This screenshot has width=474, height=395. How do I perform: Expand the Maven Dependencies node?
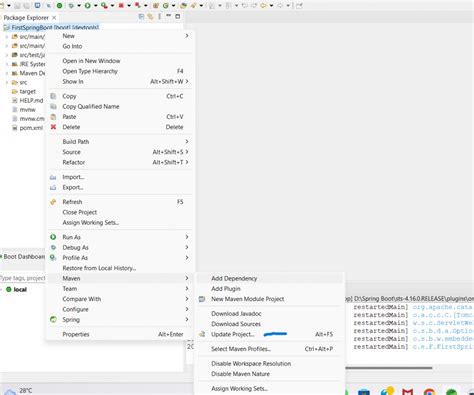pos(7,73)
